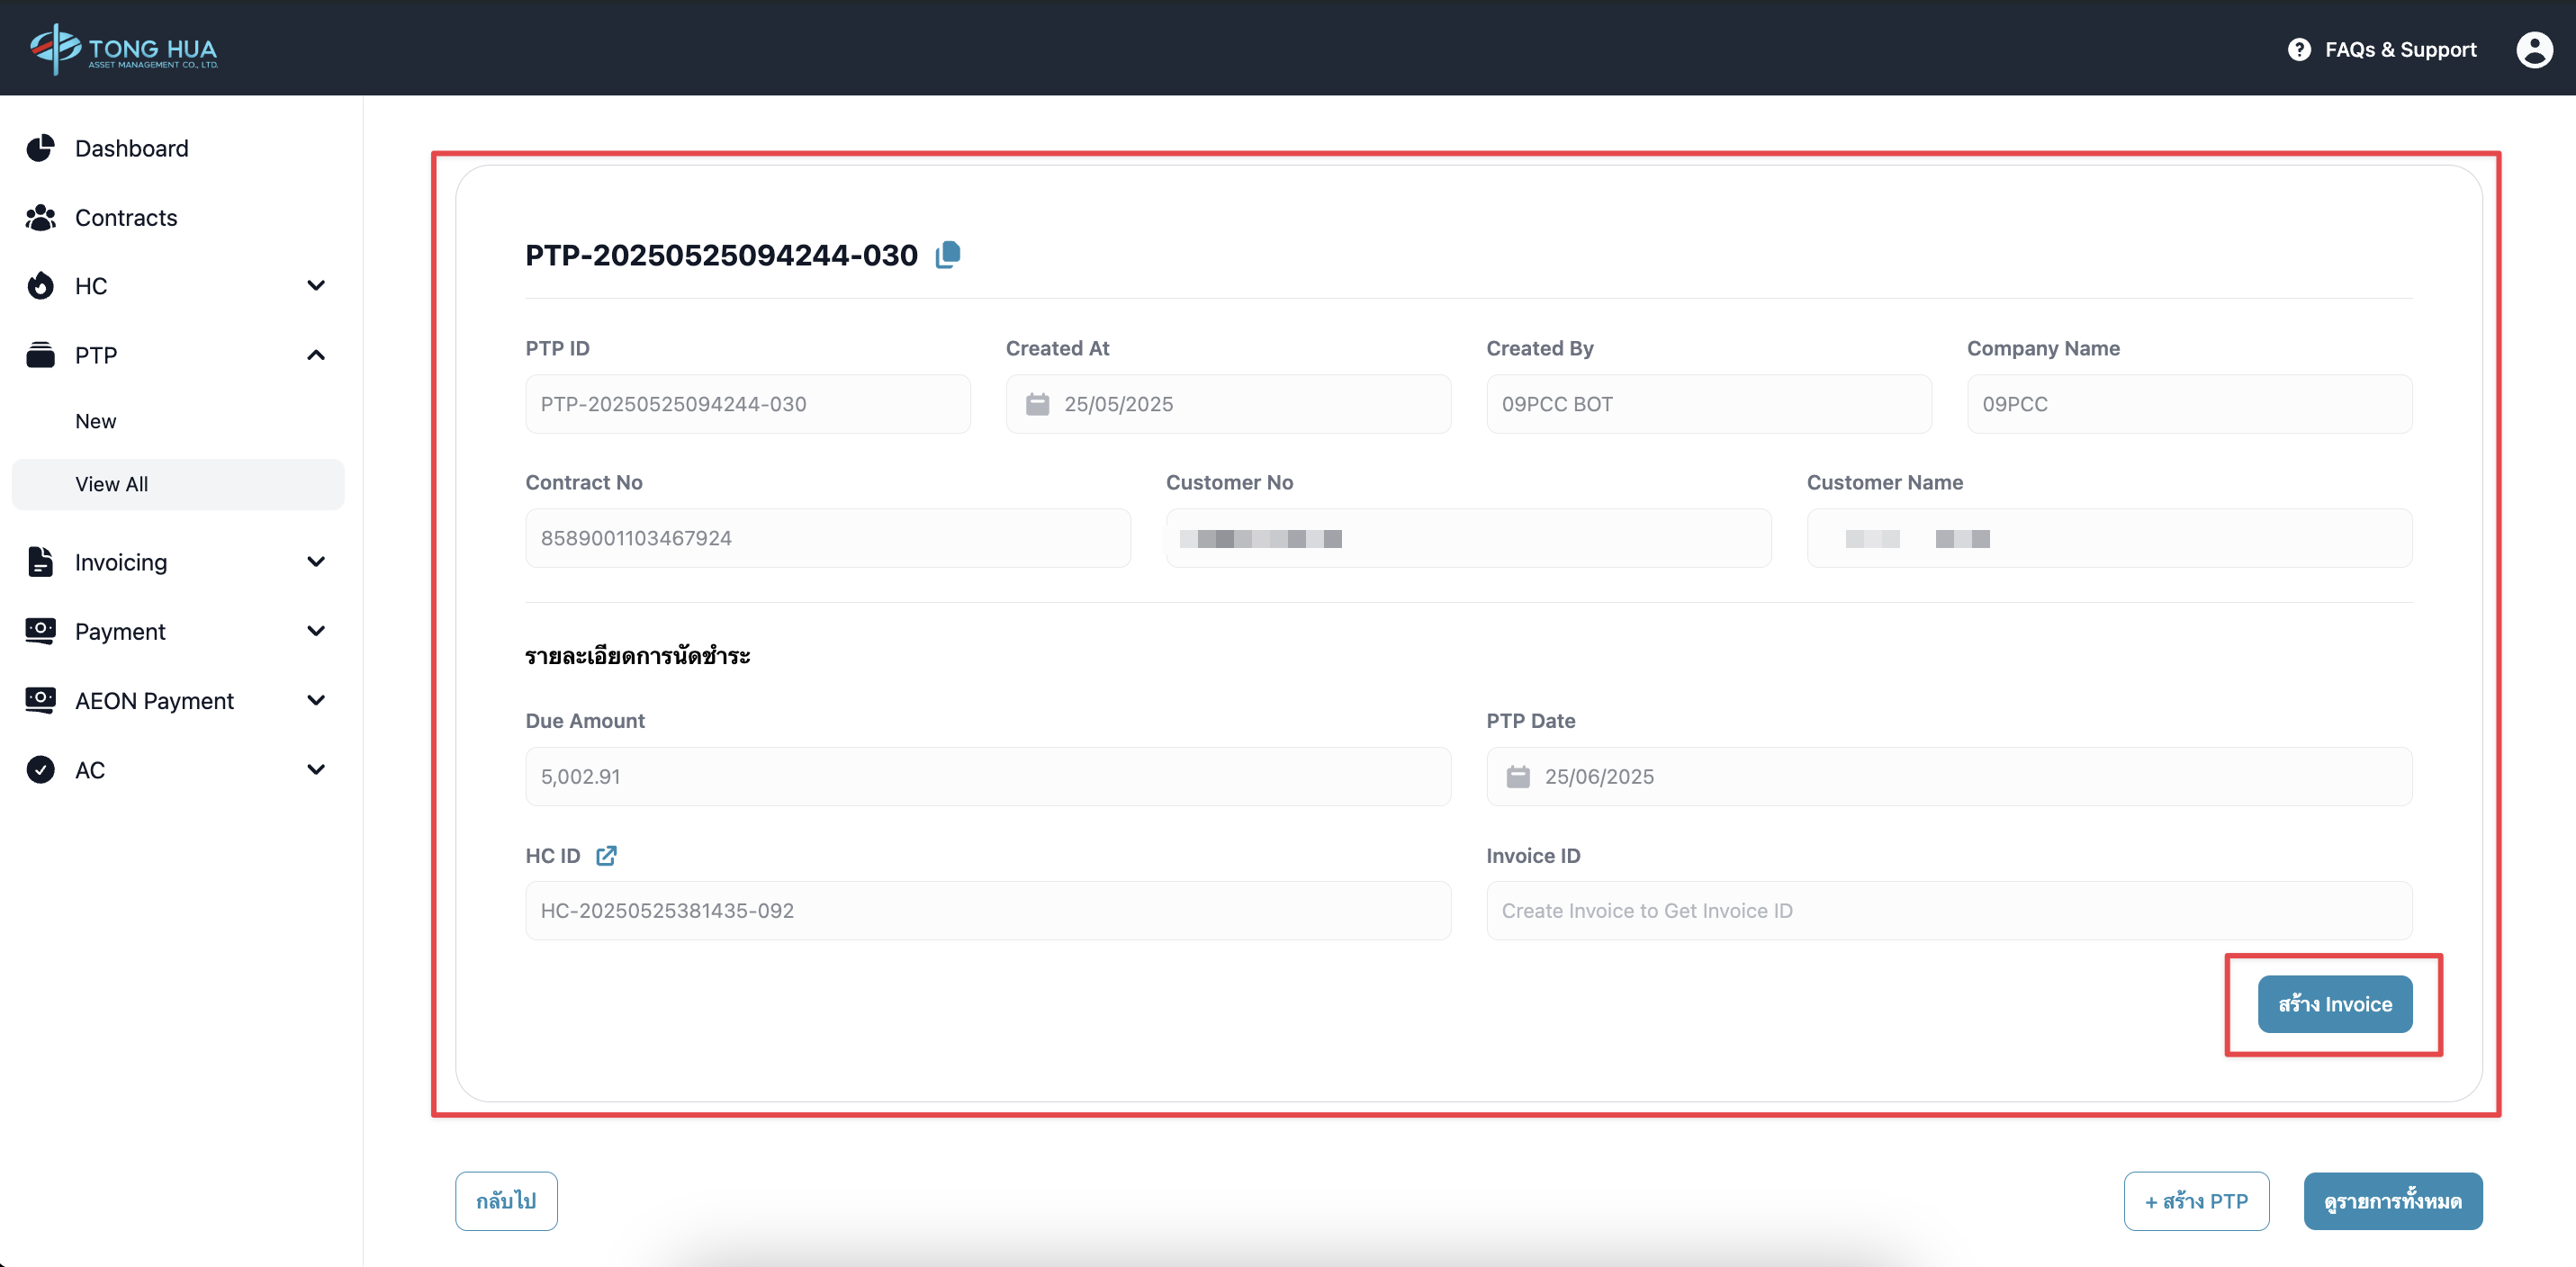Click the Tong Hua logo
2576x1267 pixels.
[x=123, y=48]
